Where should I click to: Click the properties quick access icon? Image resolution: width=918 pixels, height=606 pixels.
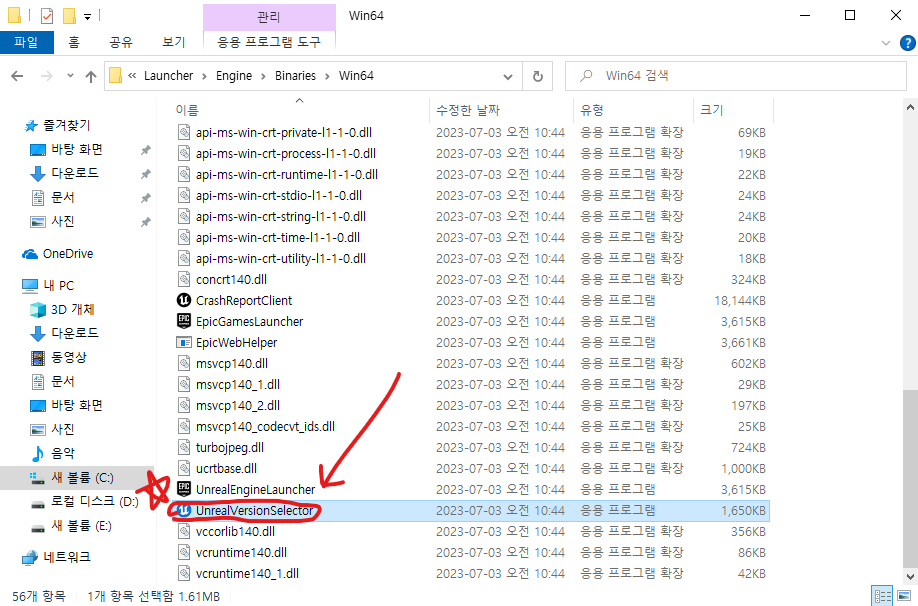(47, 16)
